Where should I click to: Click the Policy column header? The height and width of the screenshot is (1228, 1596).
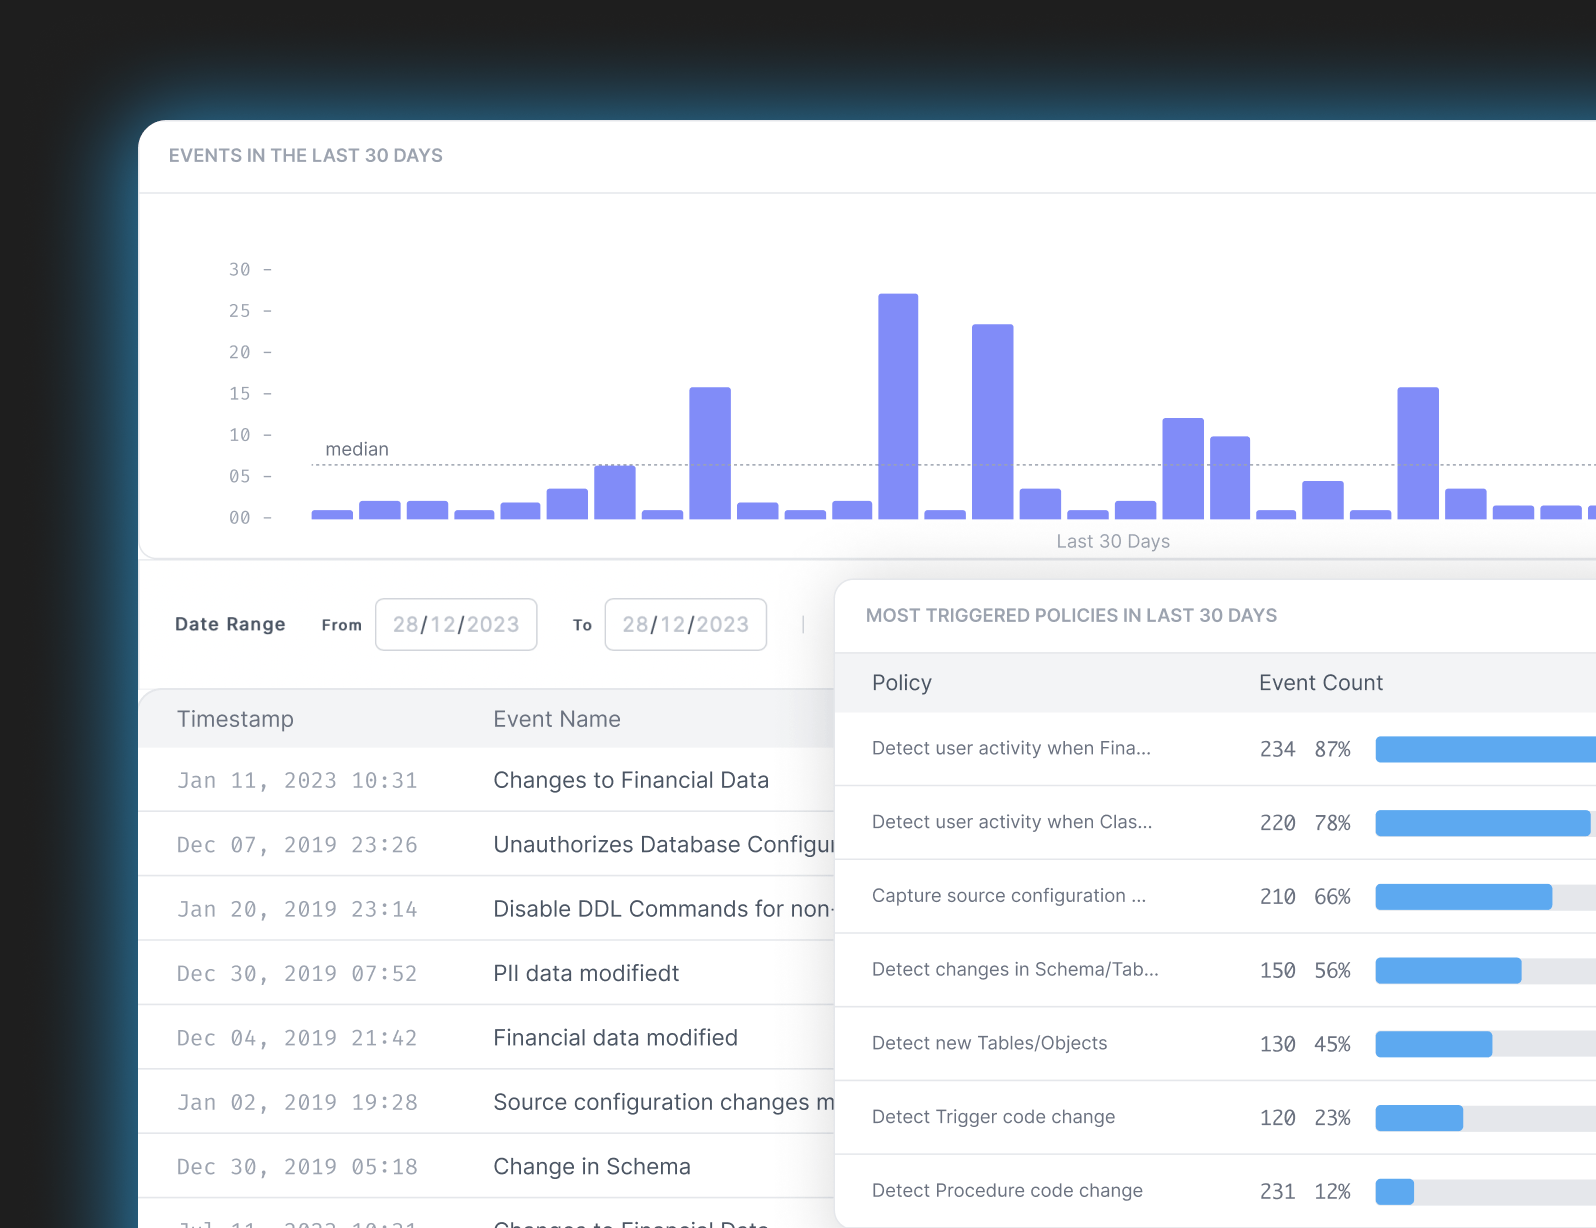coord(901,683)
